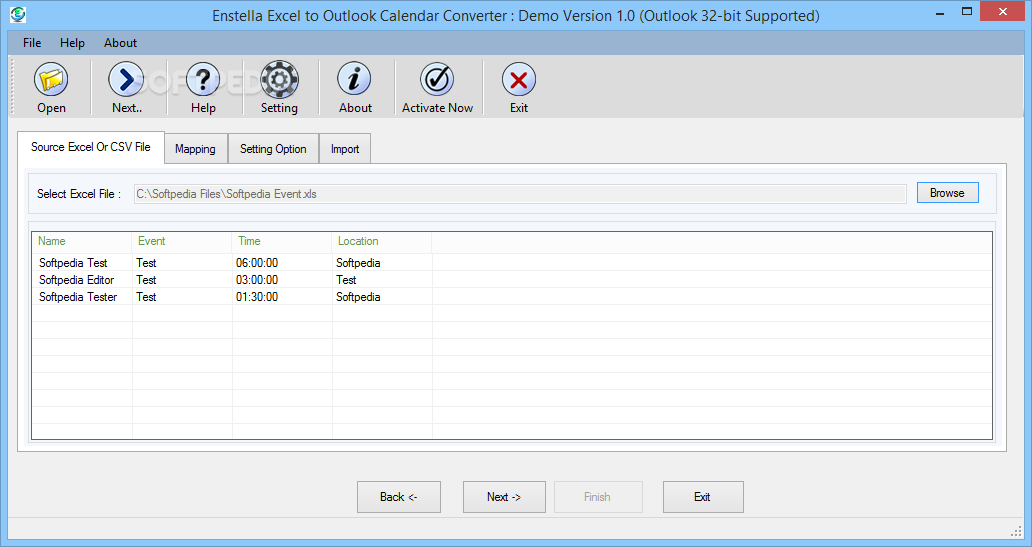Click the Time column header
This screenshot has width=1032, height=547.
coord(282,242)
